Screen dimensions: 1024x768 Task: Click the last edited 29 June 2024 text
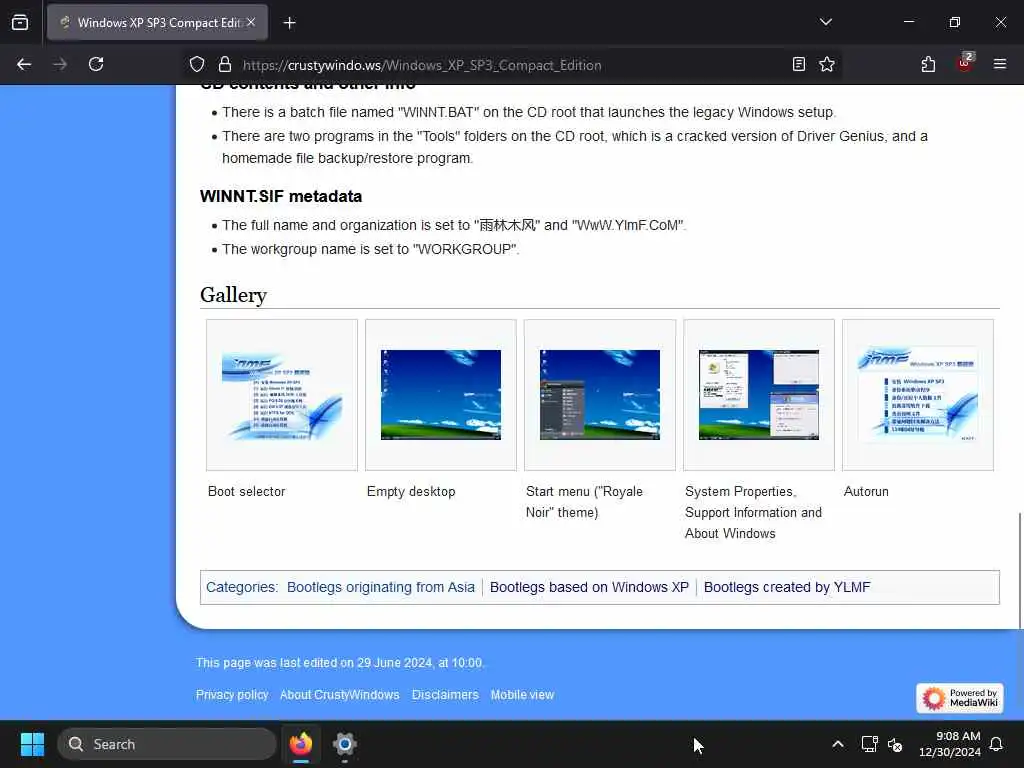coord(340,663)
